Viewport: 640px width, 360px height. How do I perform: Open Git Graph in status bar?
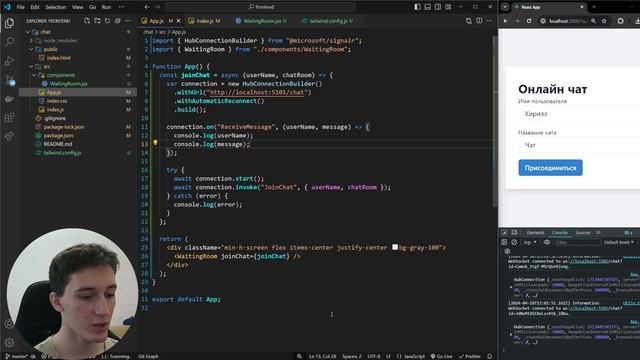tap(148, 356)
